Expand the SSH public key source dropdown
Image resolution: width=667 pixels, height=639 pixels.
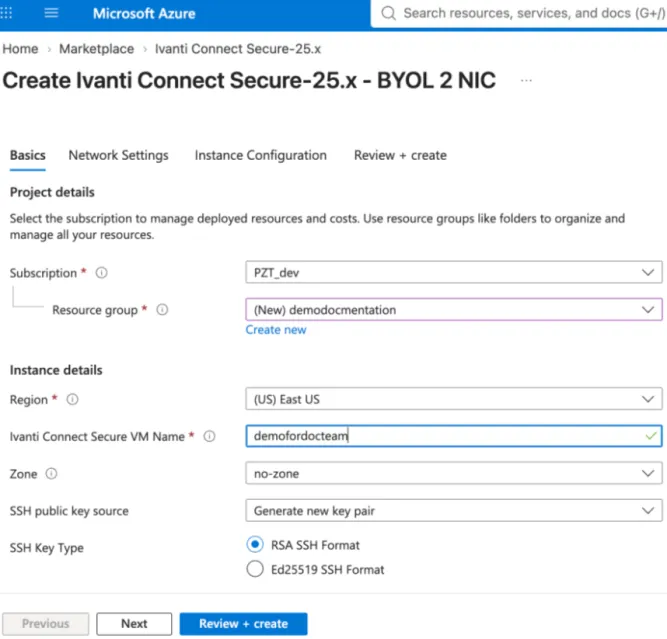[x=453, y=511]
